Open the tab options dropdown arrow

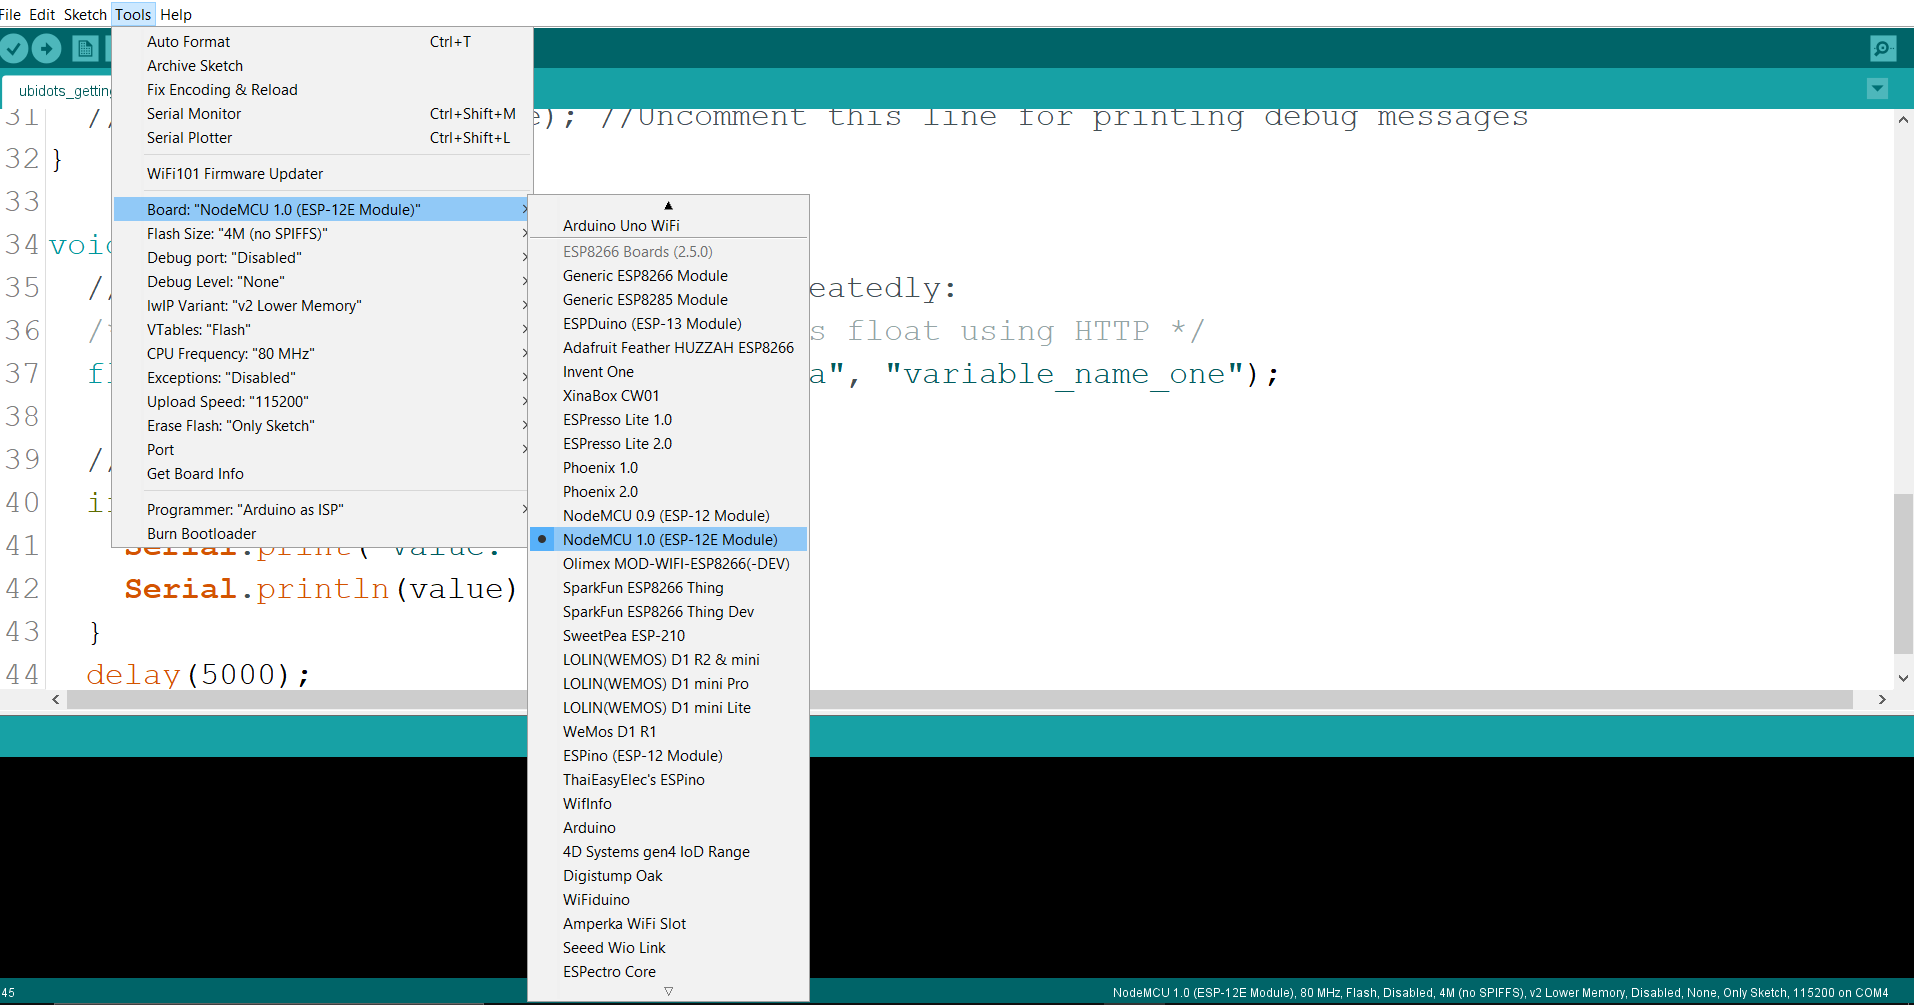[x=1877, y=89]
